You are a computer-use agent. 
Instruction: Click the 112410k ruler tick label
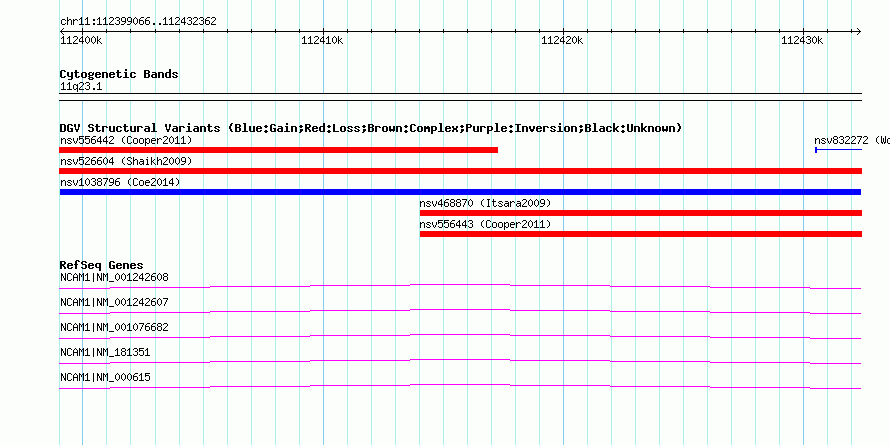pyautogui.click(x=322, y=40)
